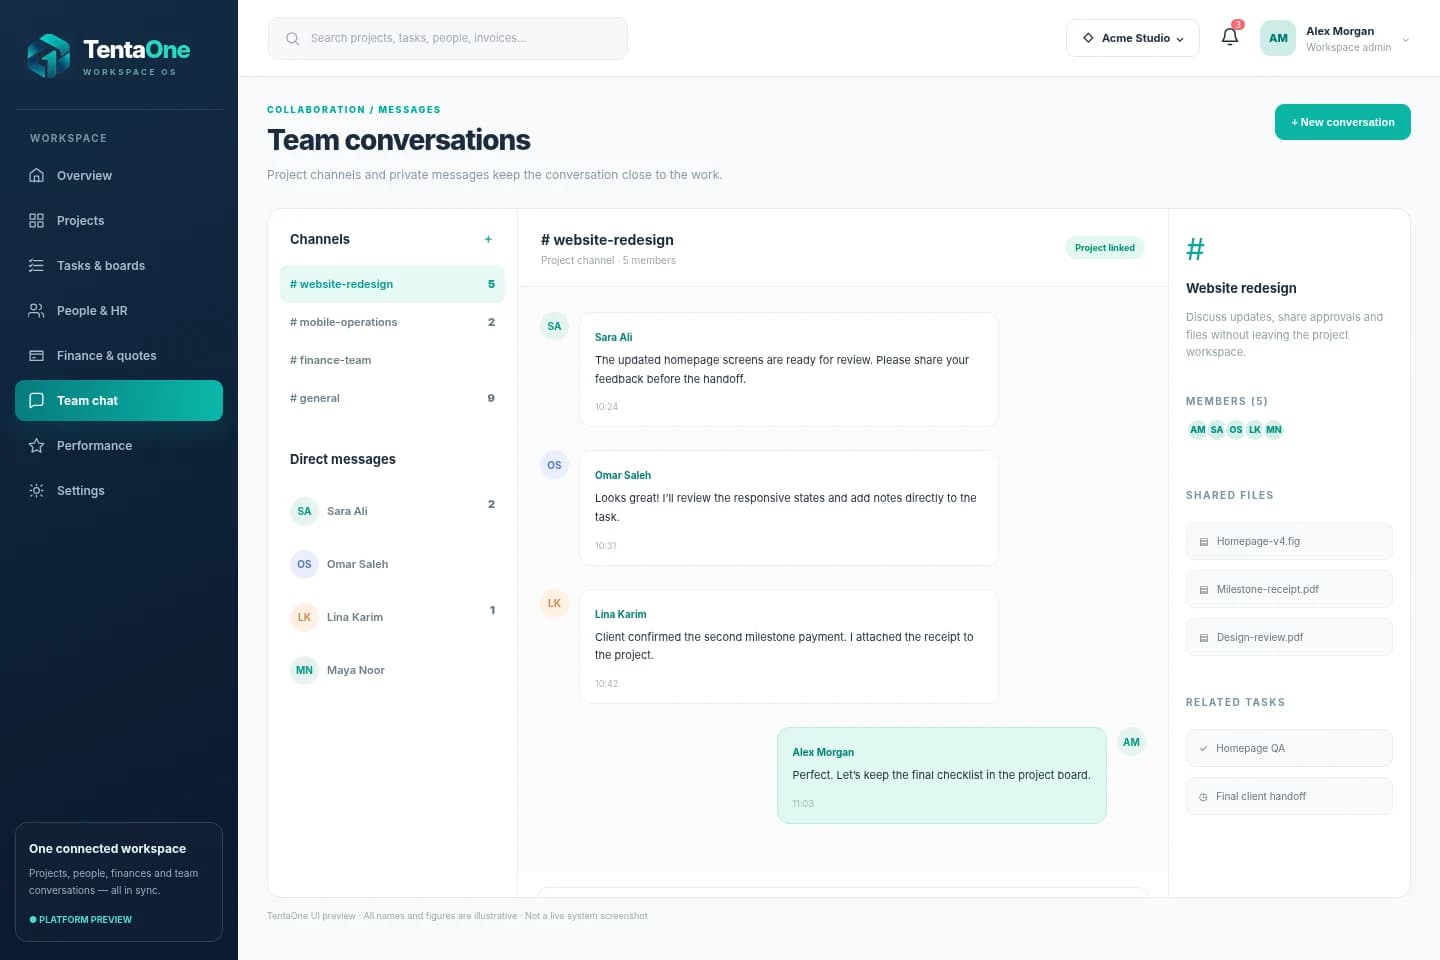This screenshot has width=1440, height=960.
Task: Click the Alex Morgan message bubble
Action: coord(942,776)
